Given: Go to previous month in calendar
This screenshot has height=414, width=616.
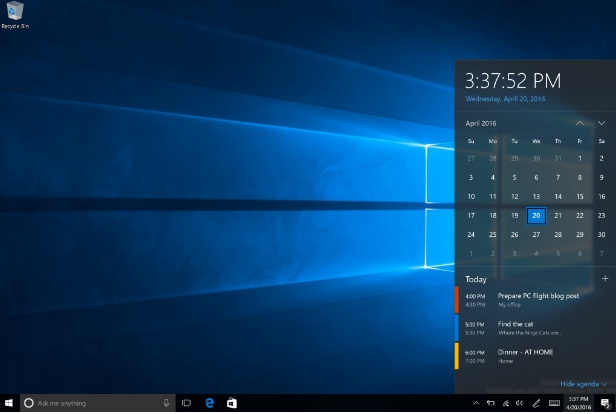Looking at the screenshot, I should [580, 122].
